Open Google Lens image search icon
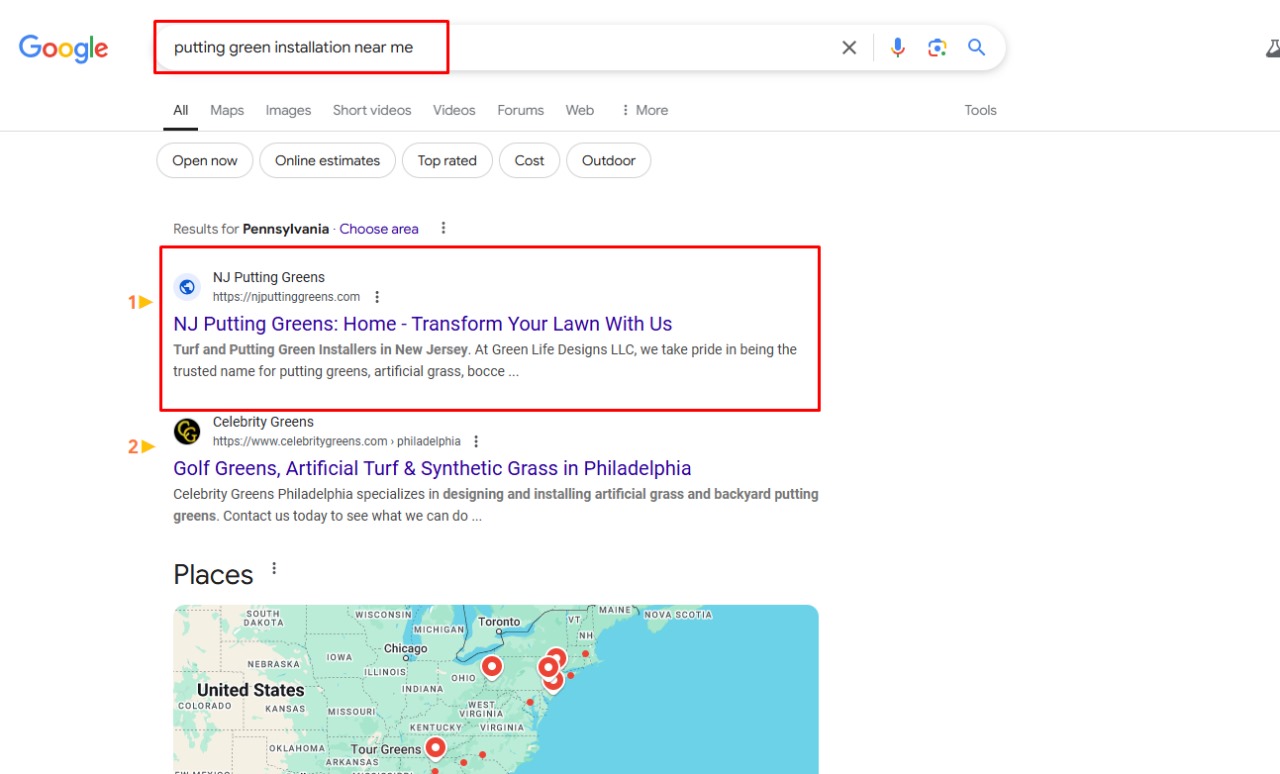Screen dimensions: 1280x774 pos(937,47)
